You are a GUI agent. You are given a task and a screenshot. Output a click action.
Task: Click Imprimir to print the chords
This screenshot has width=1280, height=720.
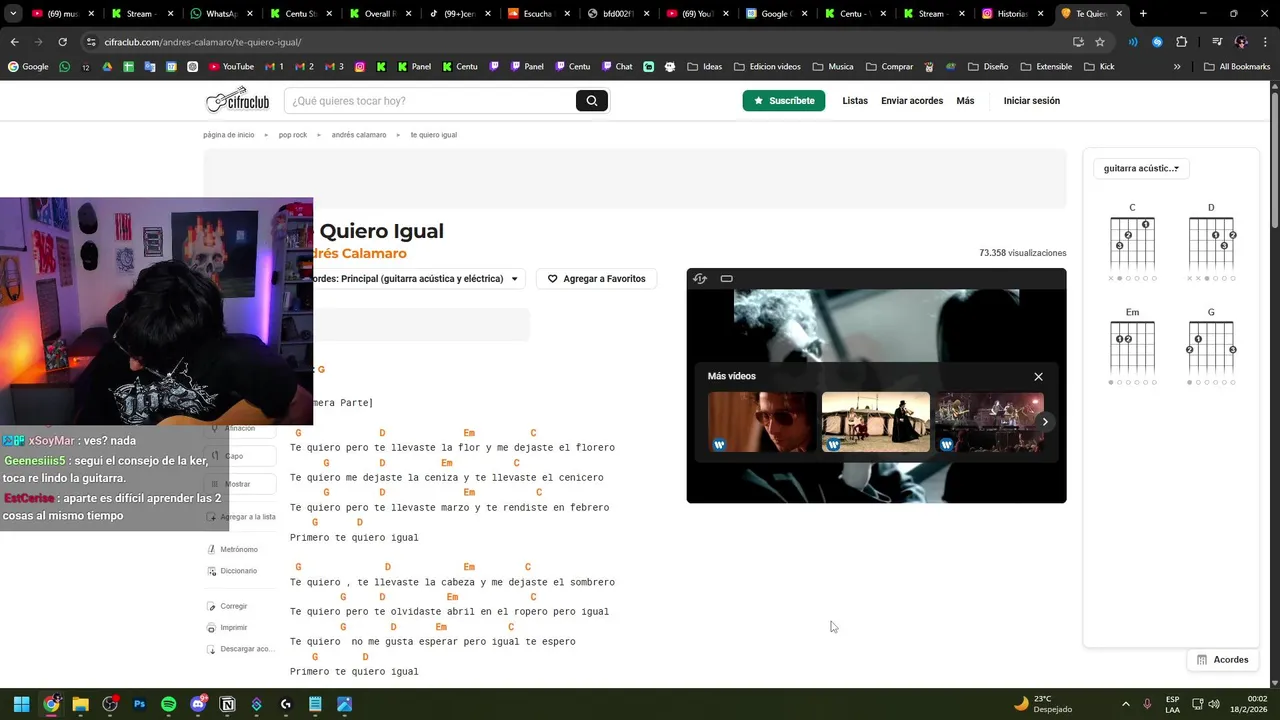227,628
